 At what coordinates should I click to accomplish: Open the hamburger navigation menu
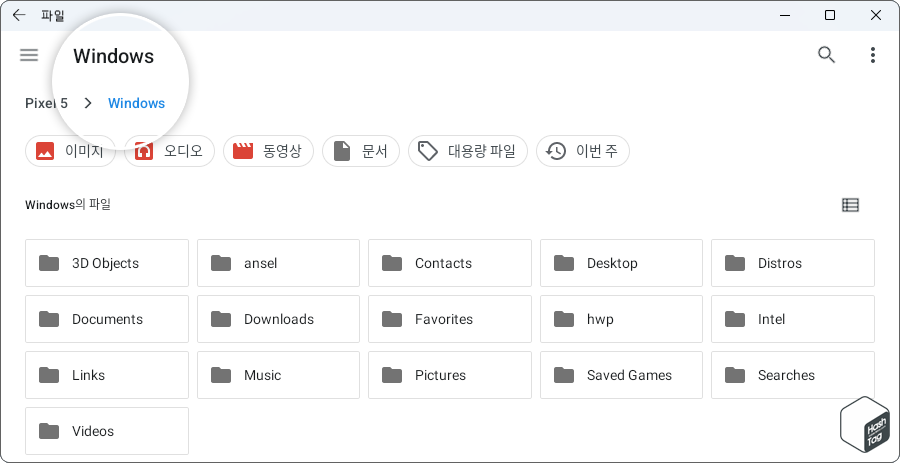29,55
